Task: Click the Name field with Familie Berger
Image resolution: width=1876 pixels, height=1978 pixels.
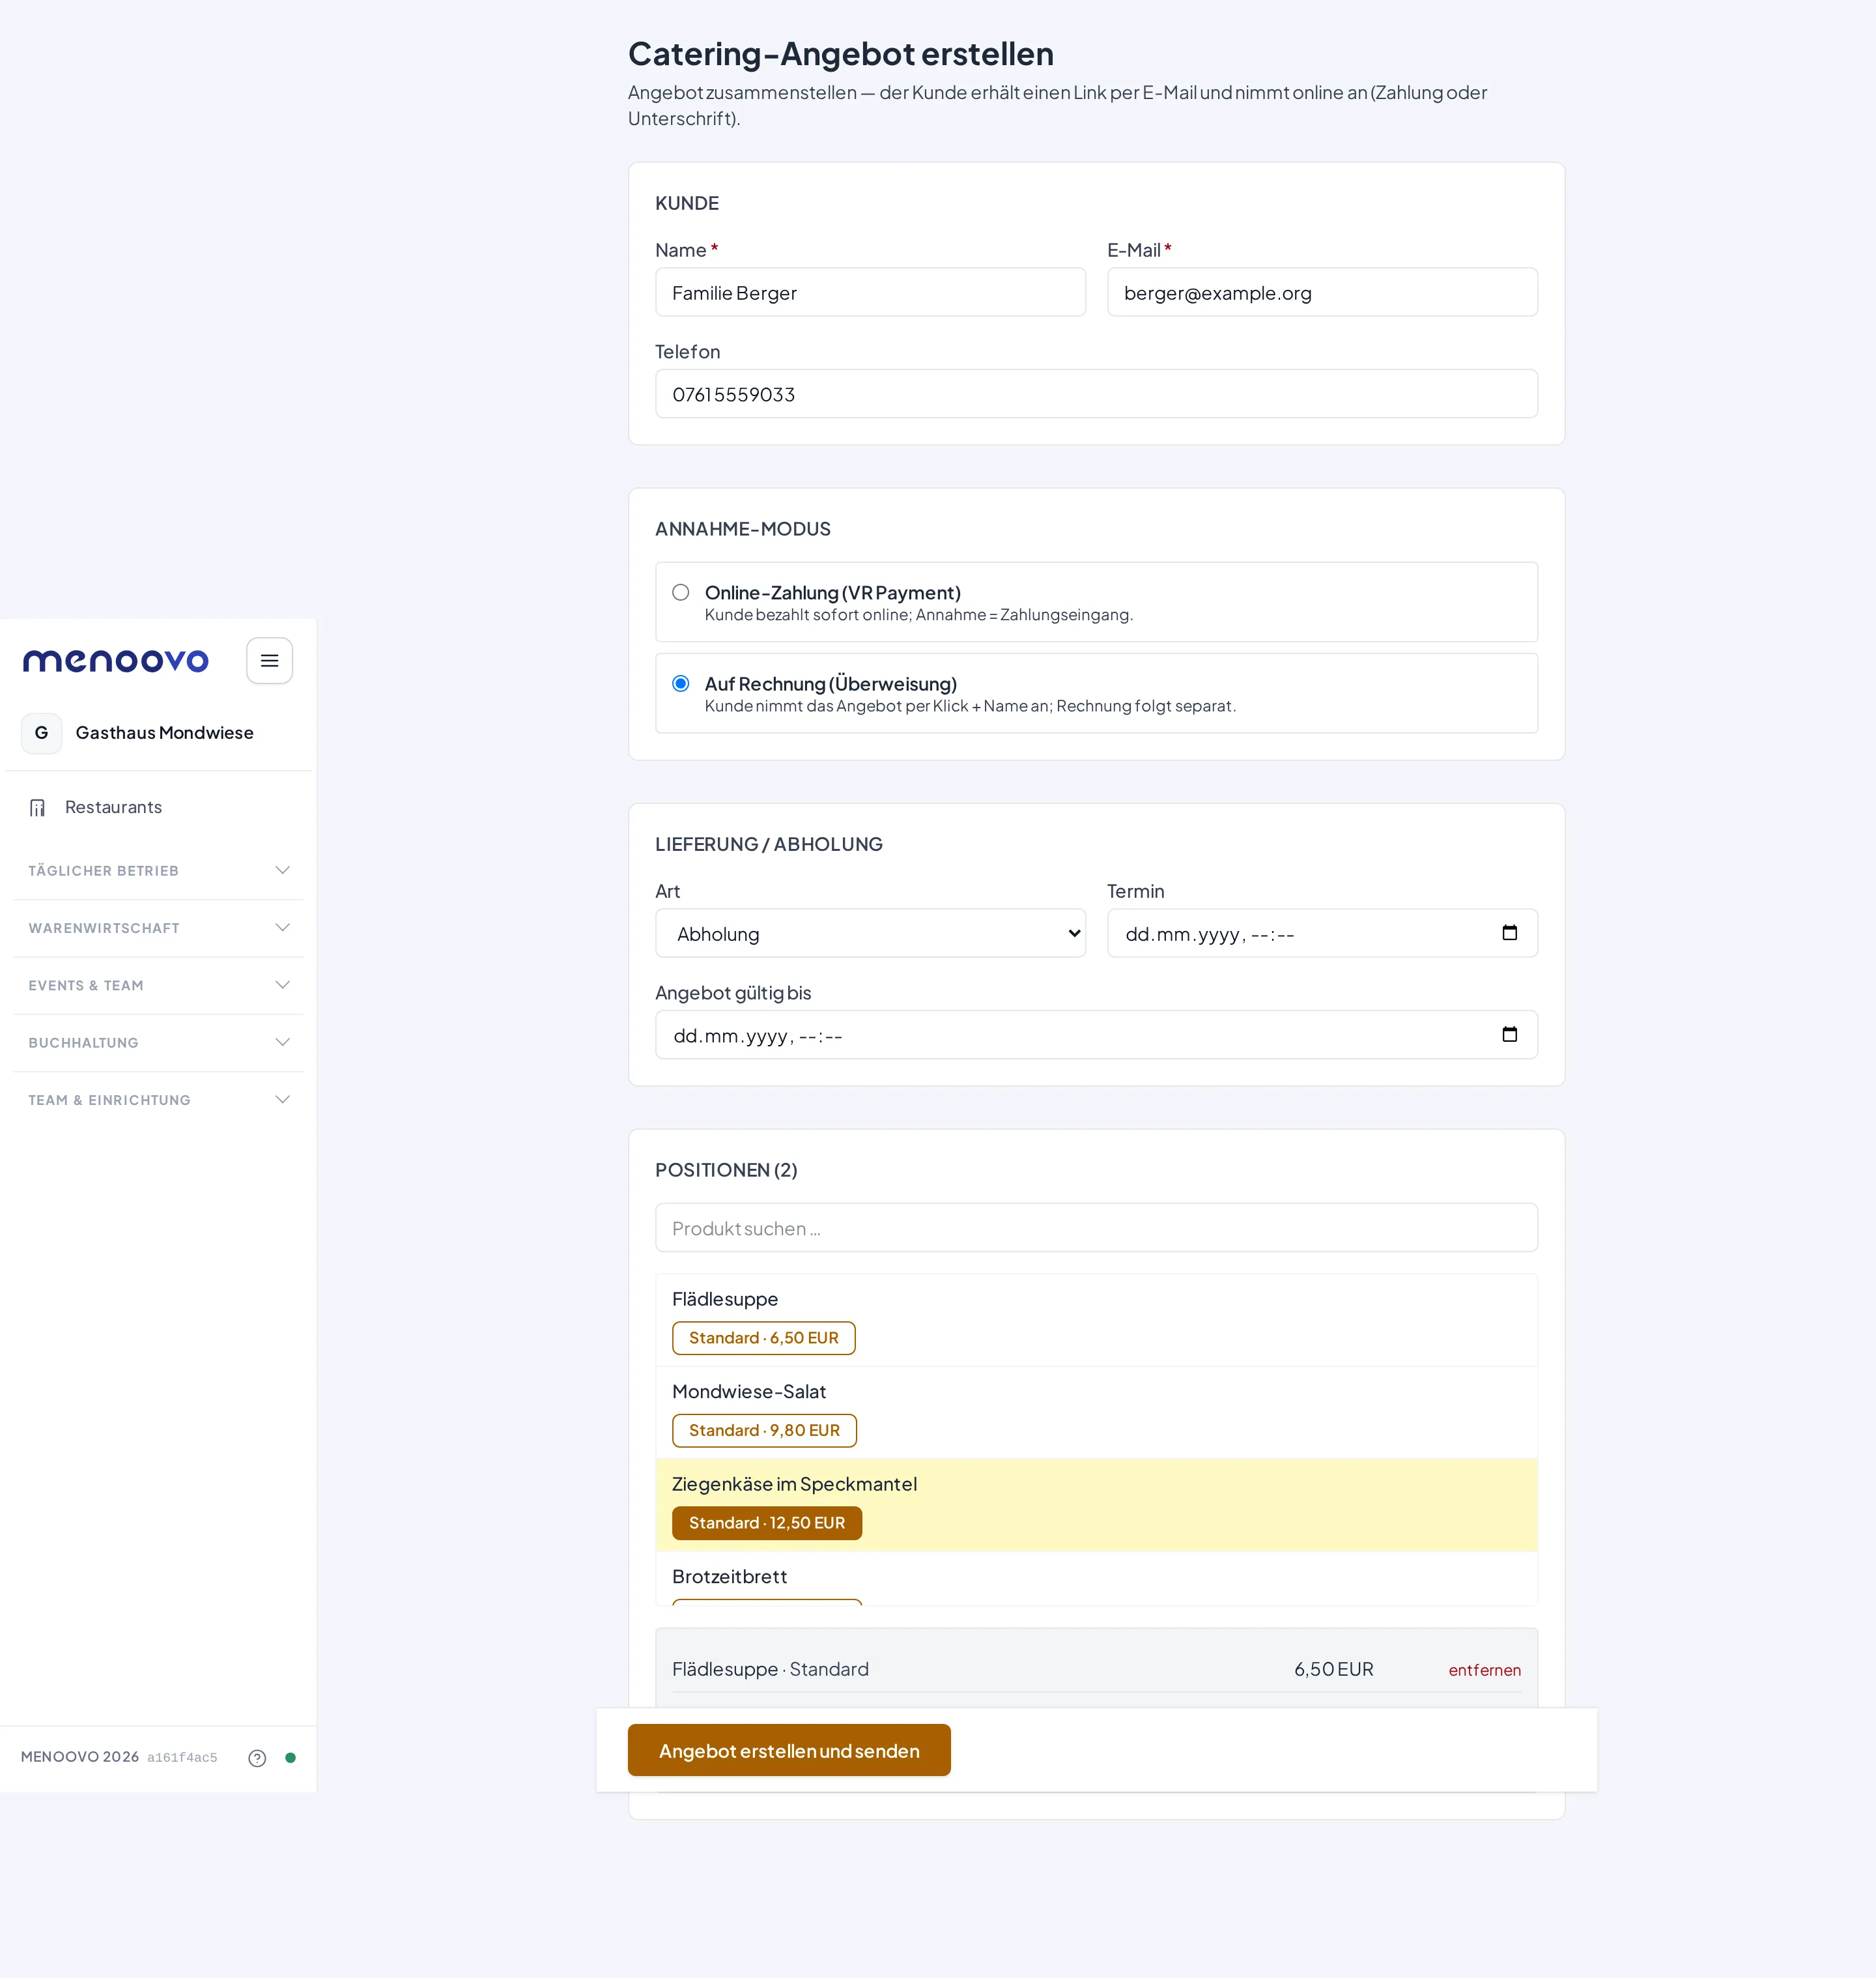Action: (870, 292)
